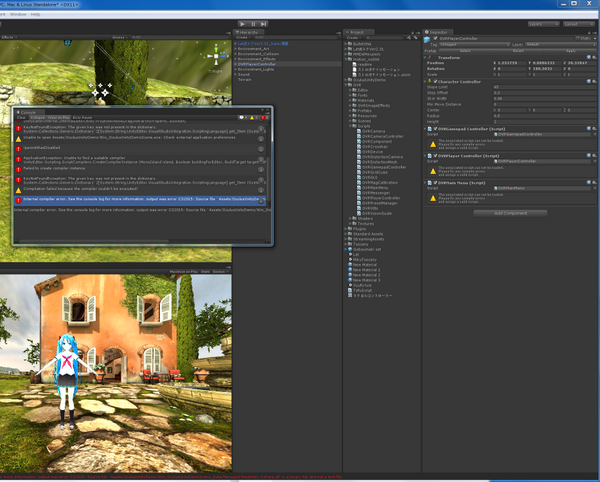Open the Layers dropdown in the toolbar

(x=543, y=24)
